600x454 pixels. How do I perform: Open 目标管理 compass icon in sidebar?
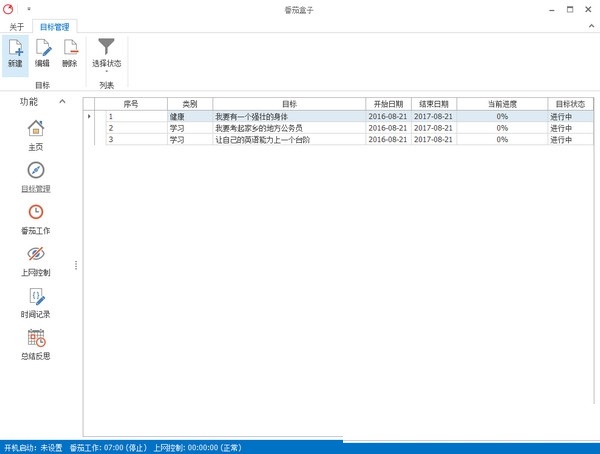point(36,170)
